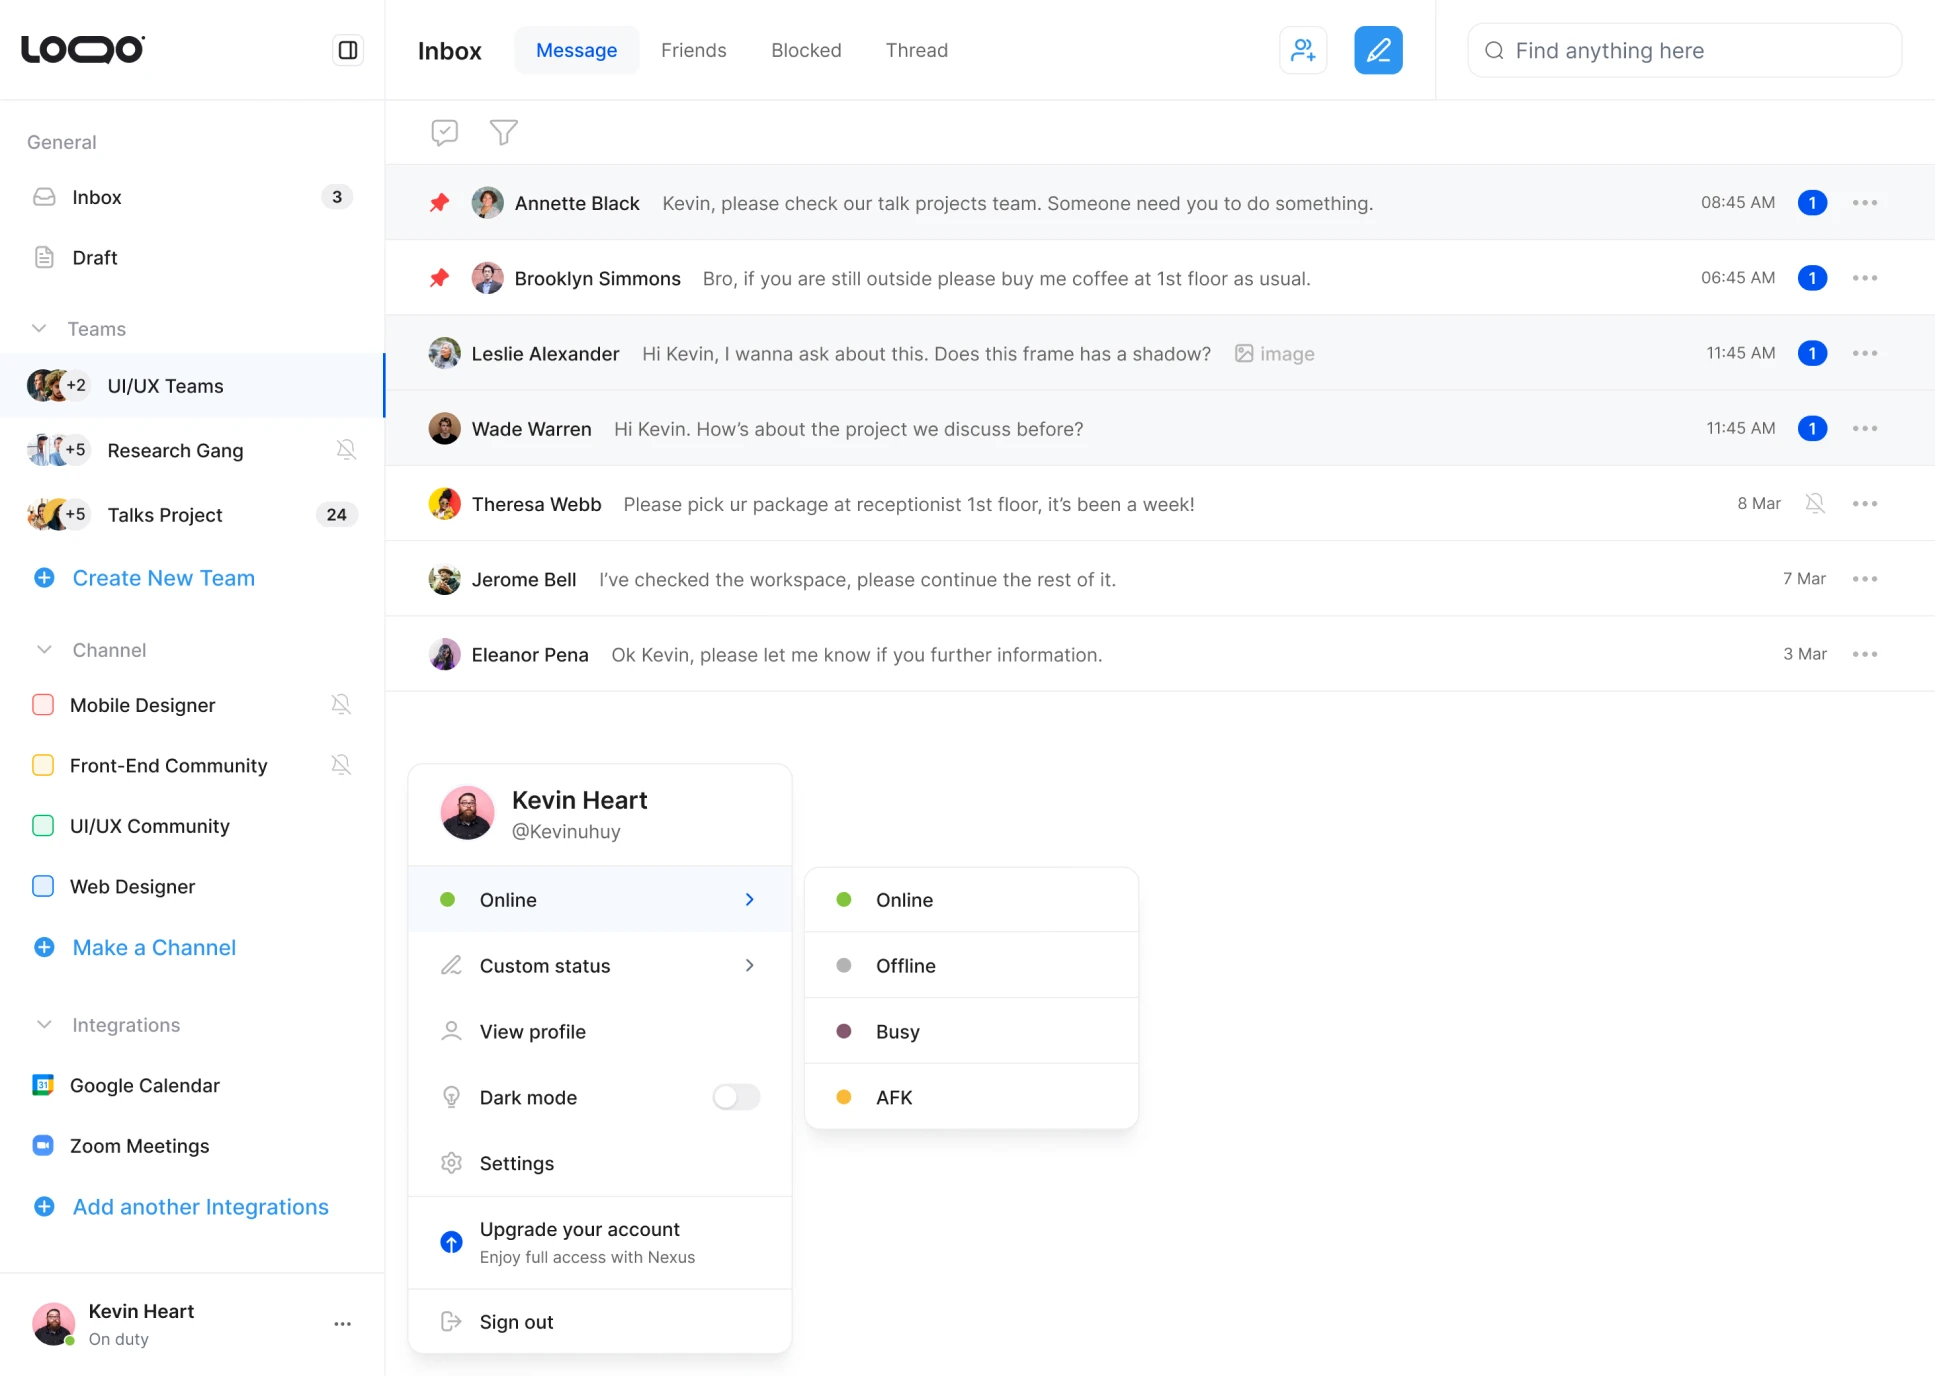Image resolution: width=1935 pixels, height=1376 pixels.
Task: Click the compose new message pencil icon
Action: pos(1378,50)
